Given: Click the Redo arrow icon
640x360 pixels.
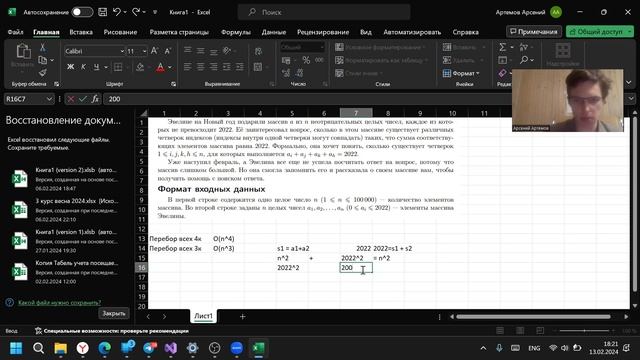Looking at the screenshot, I should click(x=136, y=12).
